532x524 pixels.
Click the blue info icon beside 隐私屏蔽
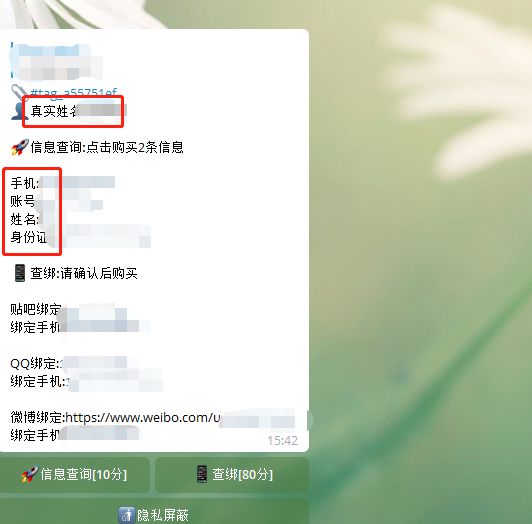pyautogui.click(x=126, y=516)
